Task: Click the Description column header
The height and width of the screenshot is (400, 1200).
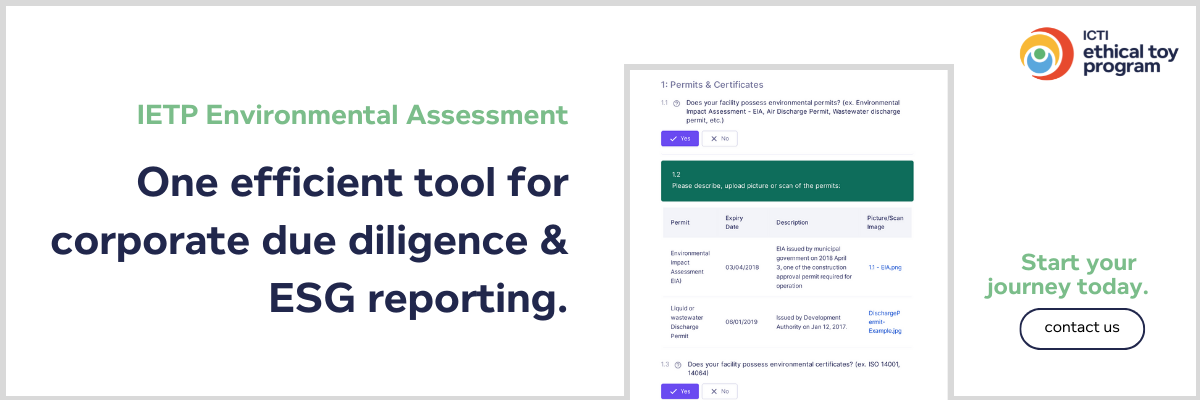Action: pyautogui.click(x=792, y=222)
